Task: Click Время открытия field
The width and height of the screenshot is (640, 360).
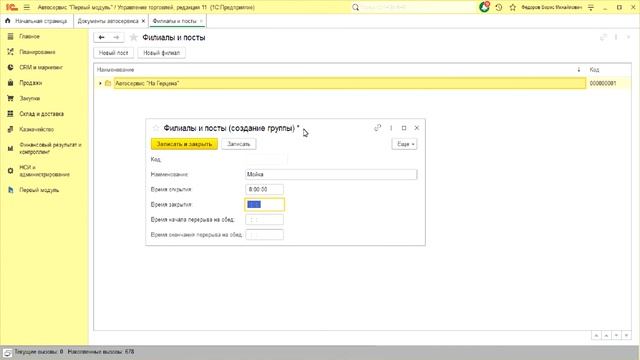Action: coord(264,189)
